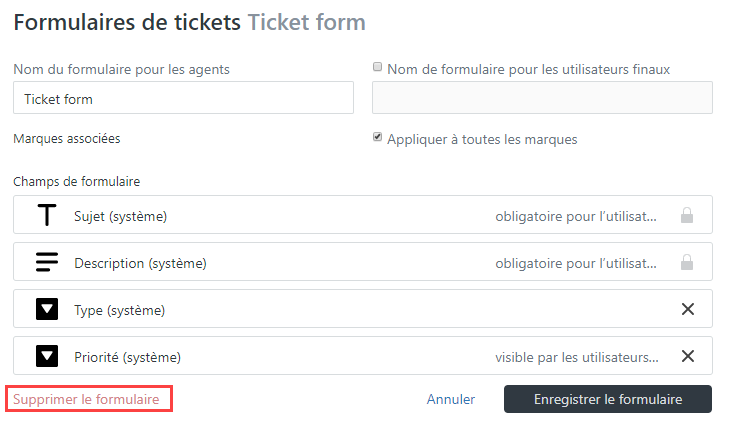Viewport: 731px width, 432px height.
Task: Click the Description paragraph icon
Action: (x=47, y=262)
